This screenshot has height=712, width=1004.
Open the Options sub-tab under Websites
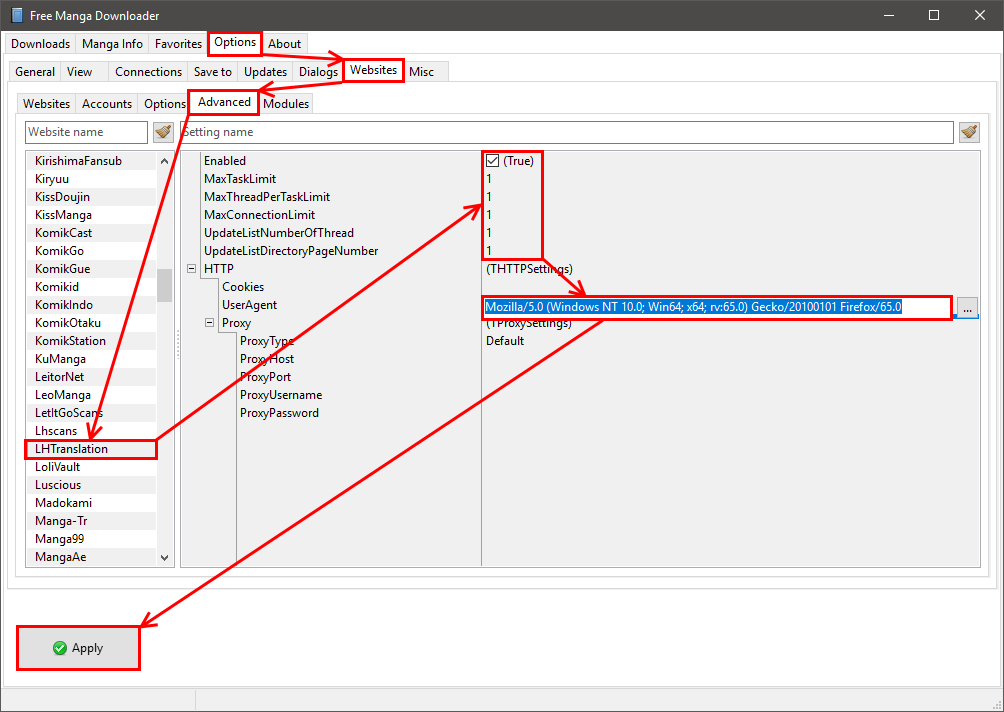[x=165, y=104]
